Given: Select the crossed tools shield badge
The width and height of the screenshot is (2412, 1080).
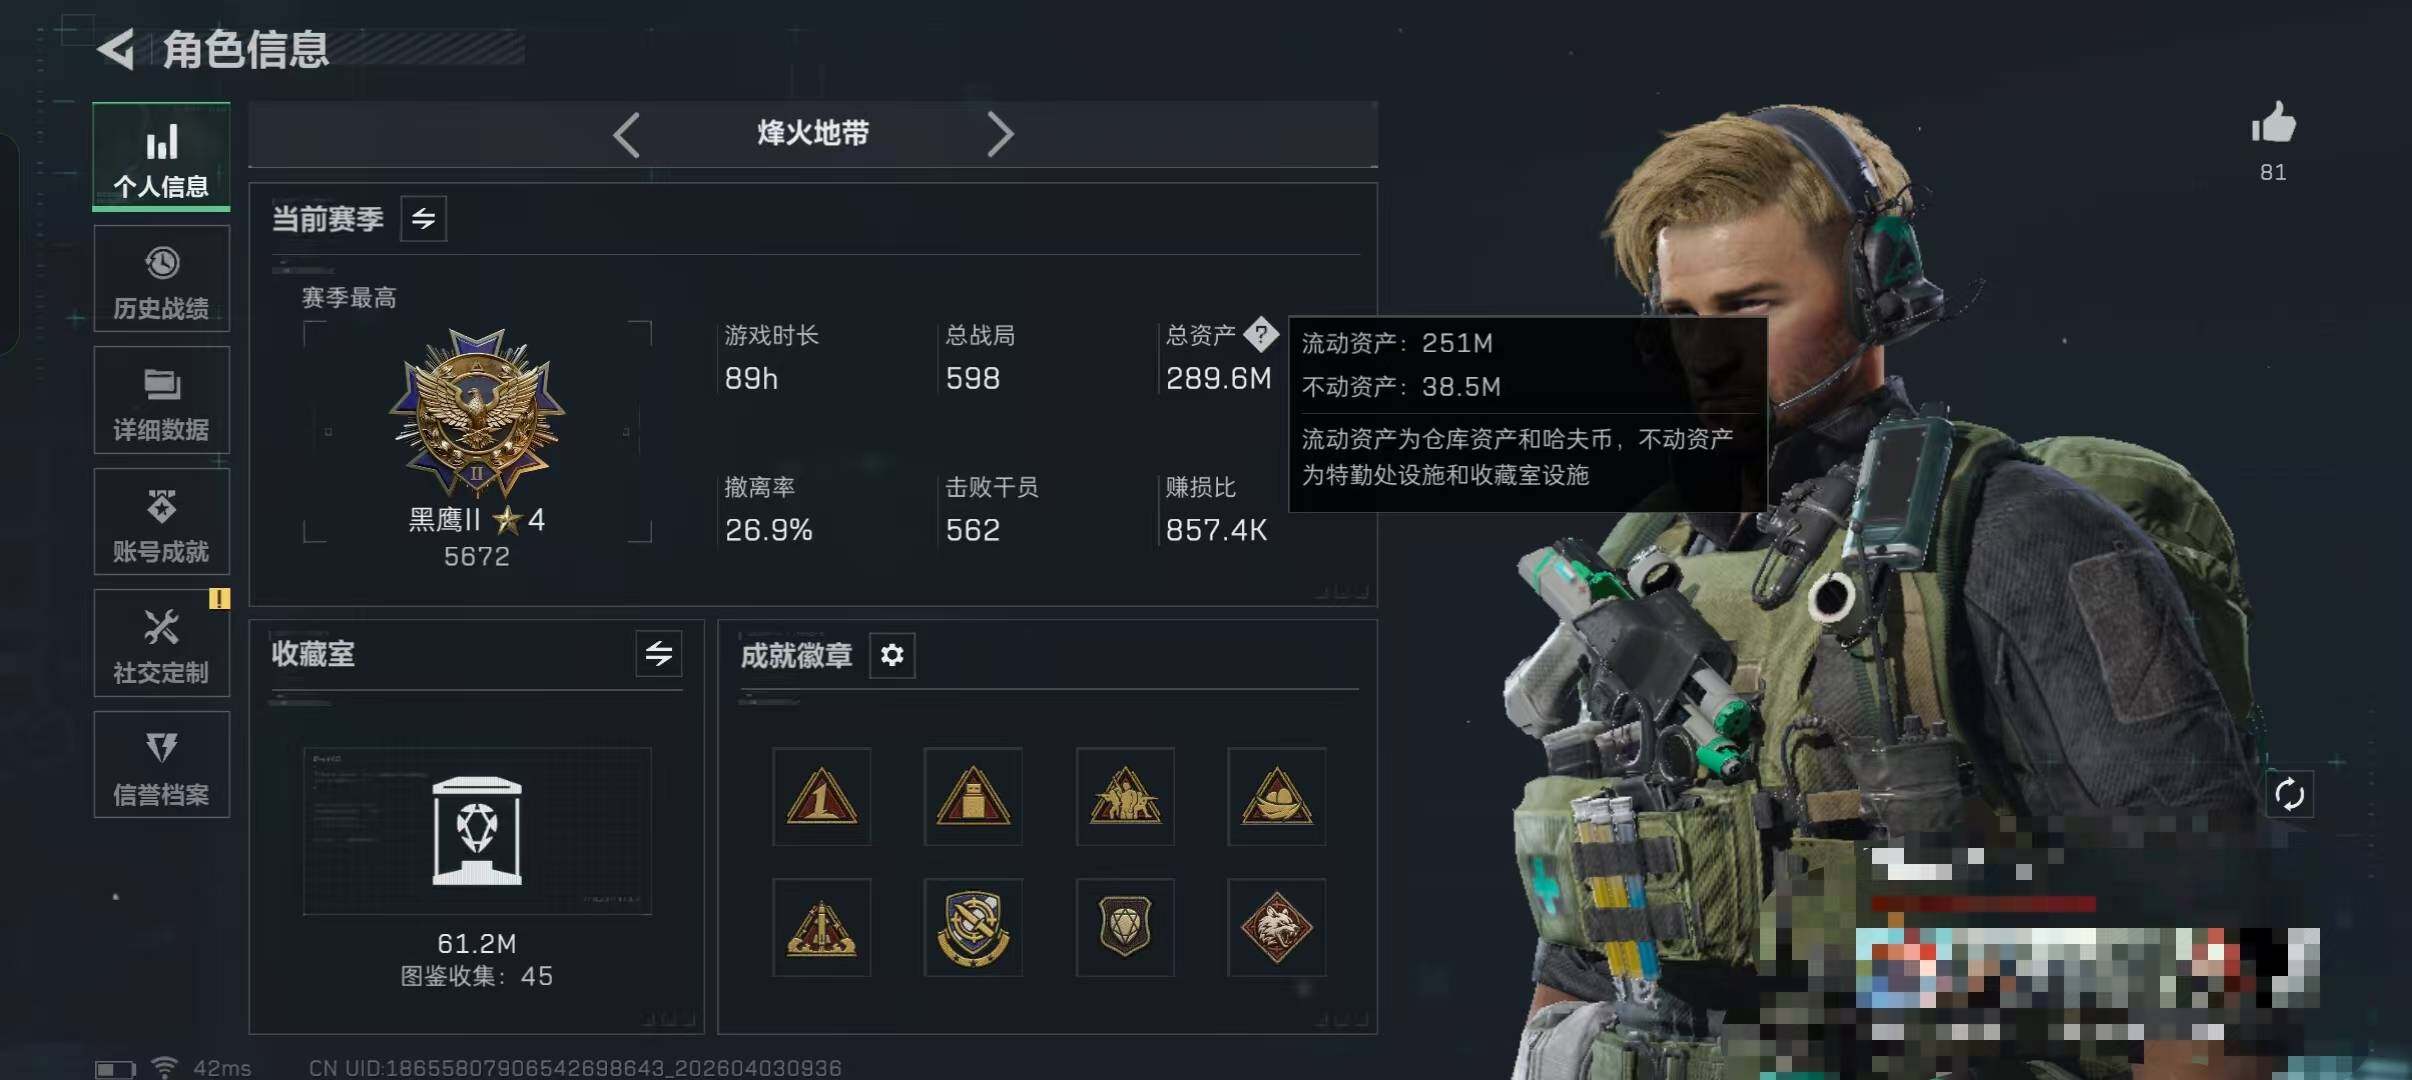Looking at the screenshot, I should pos(973,928).
